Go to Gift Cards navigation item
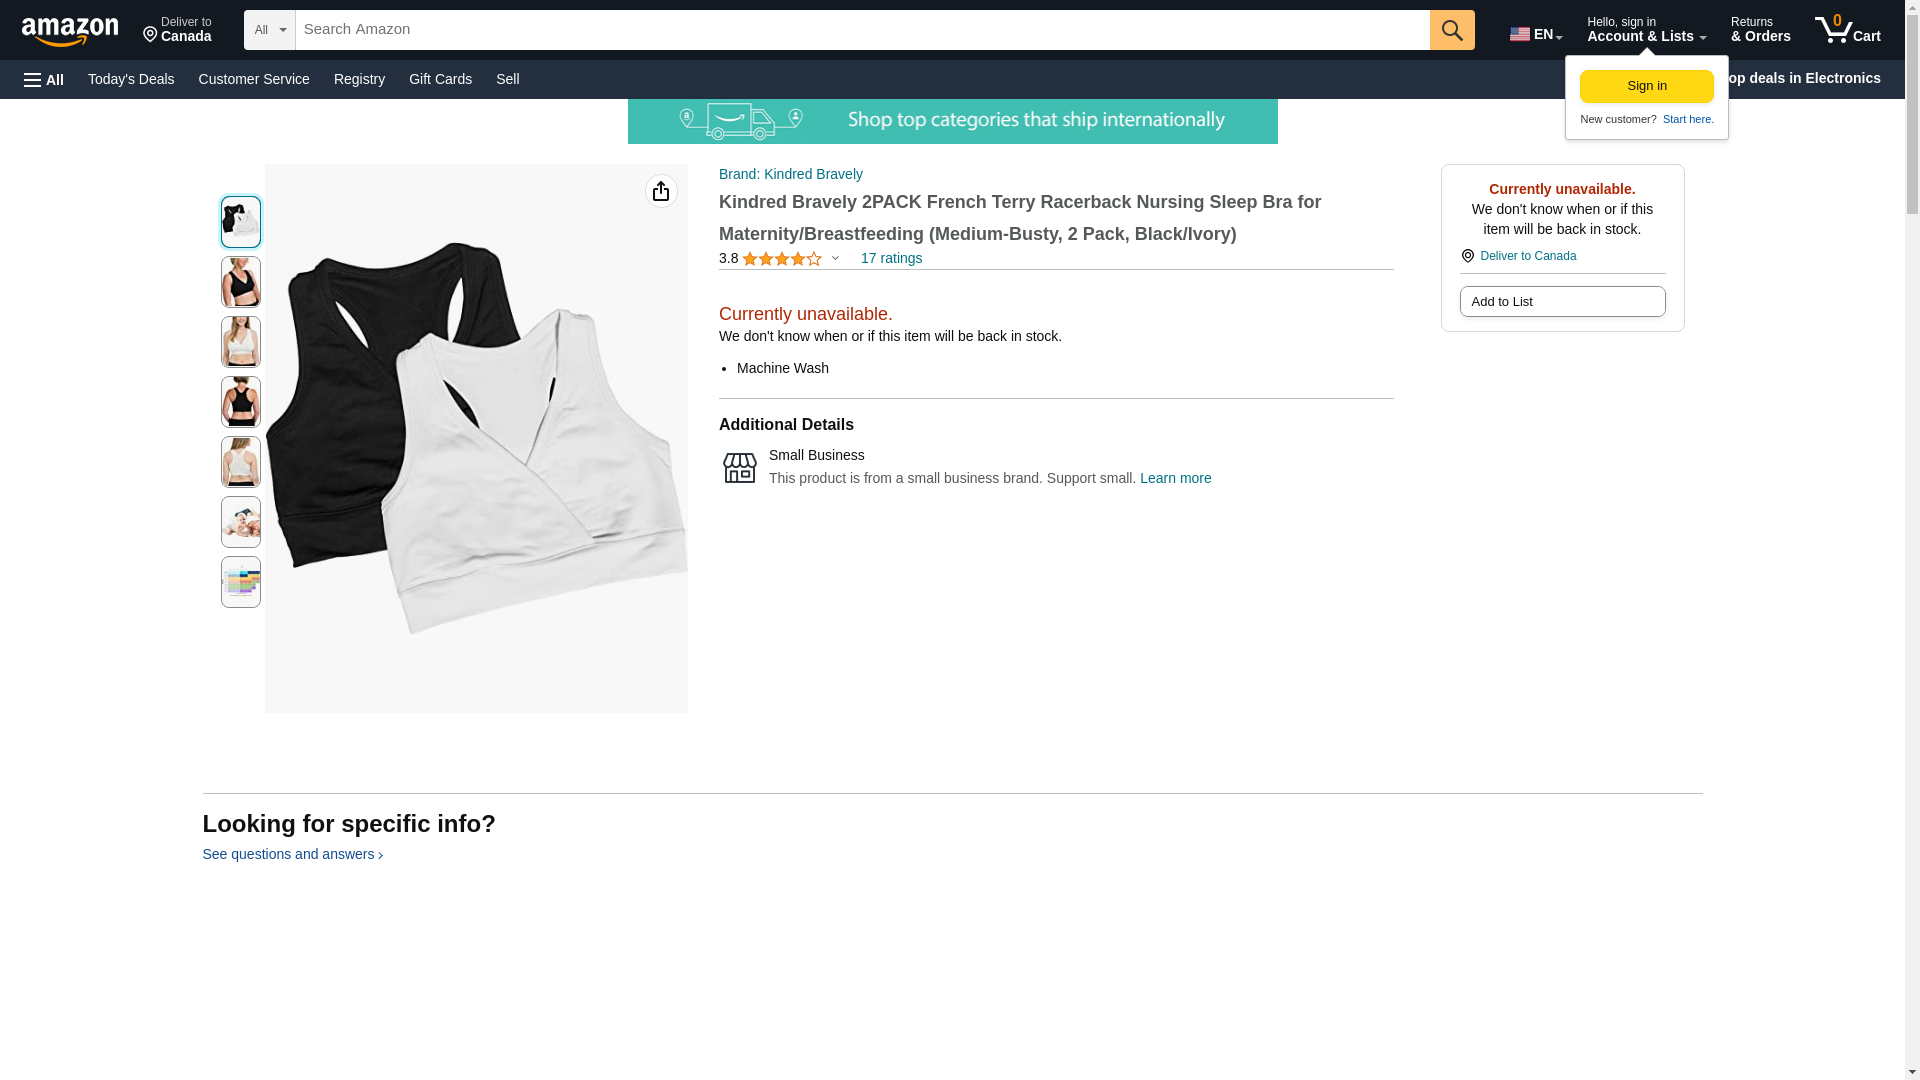 [440, 79]
